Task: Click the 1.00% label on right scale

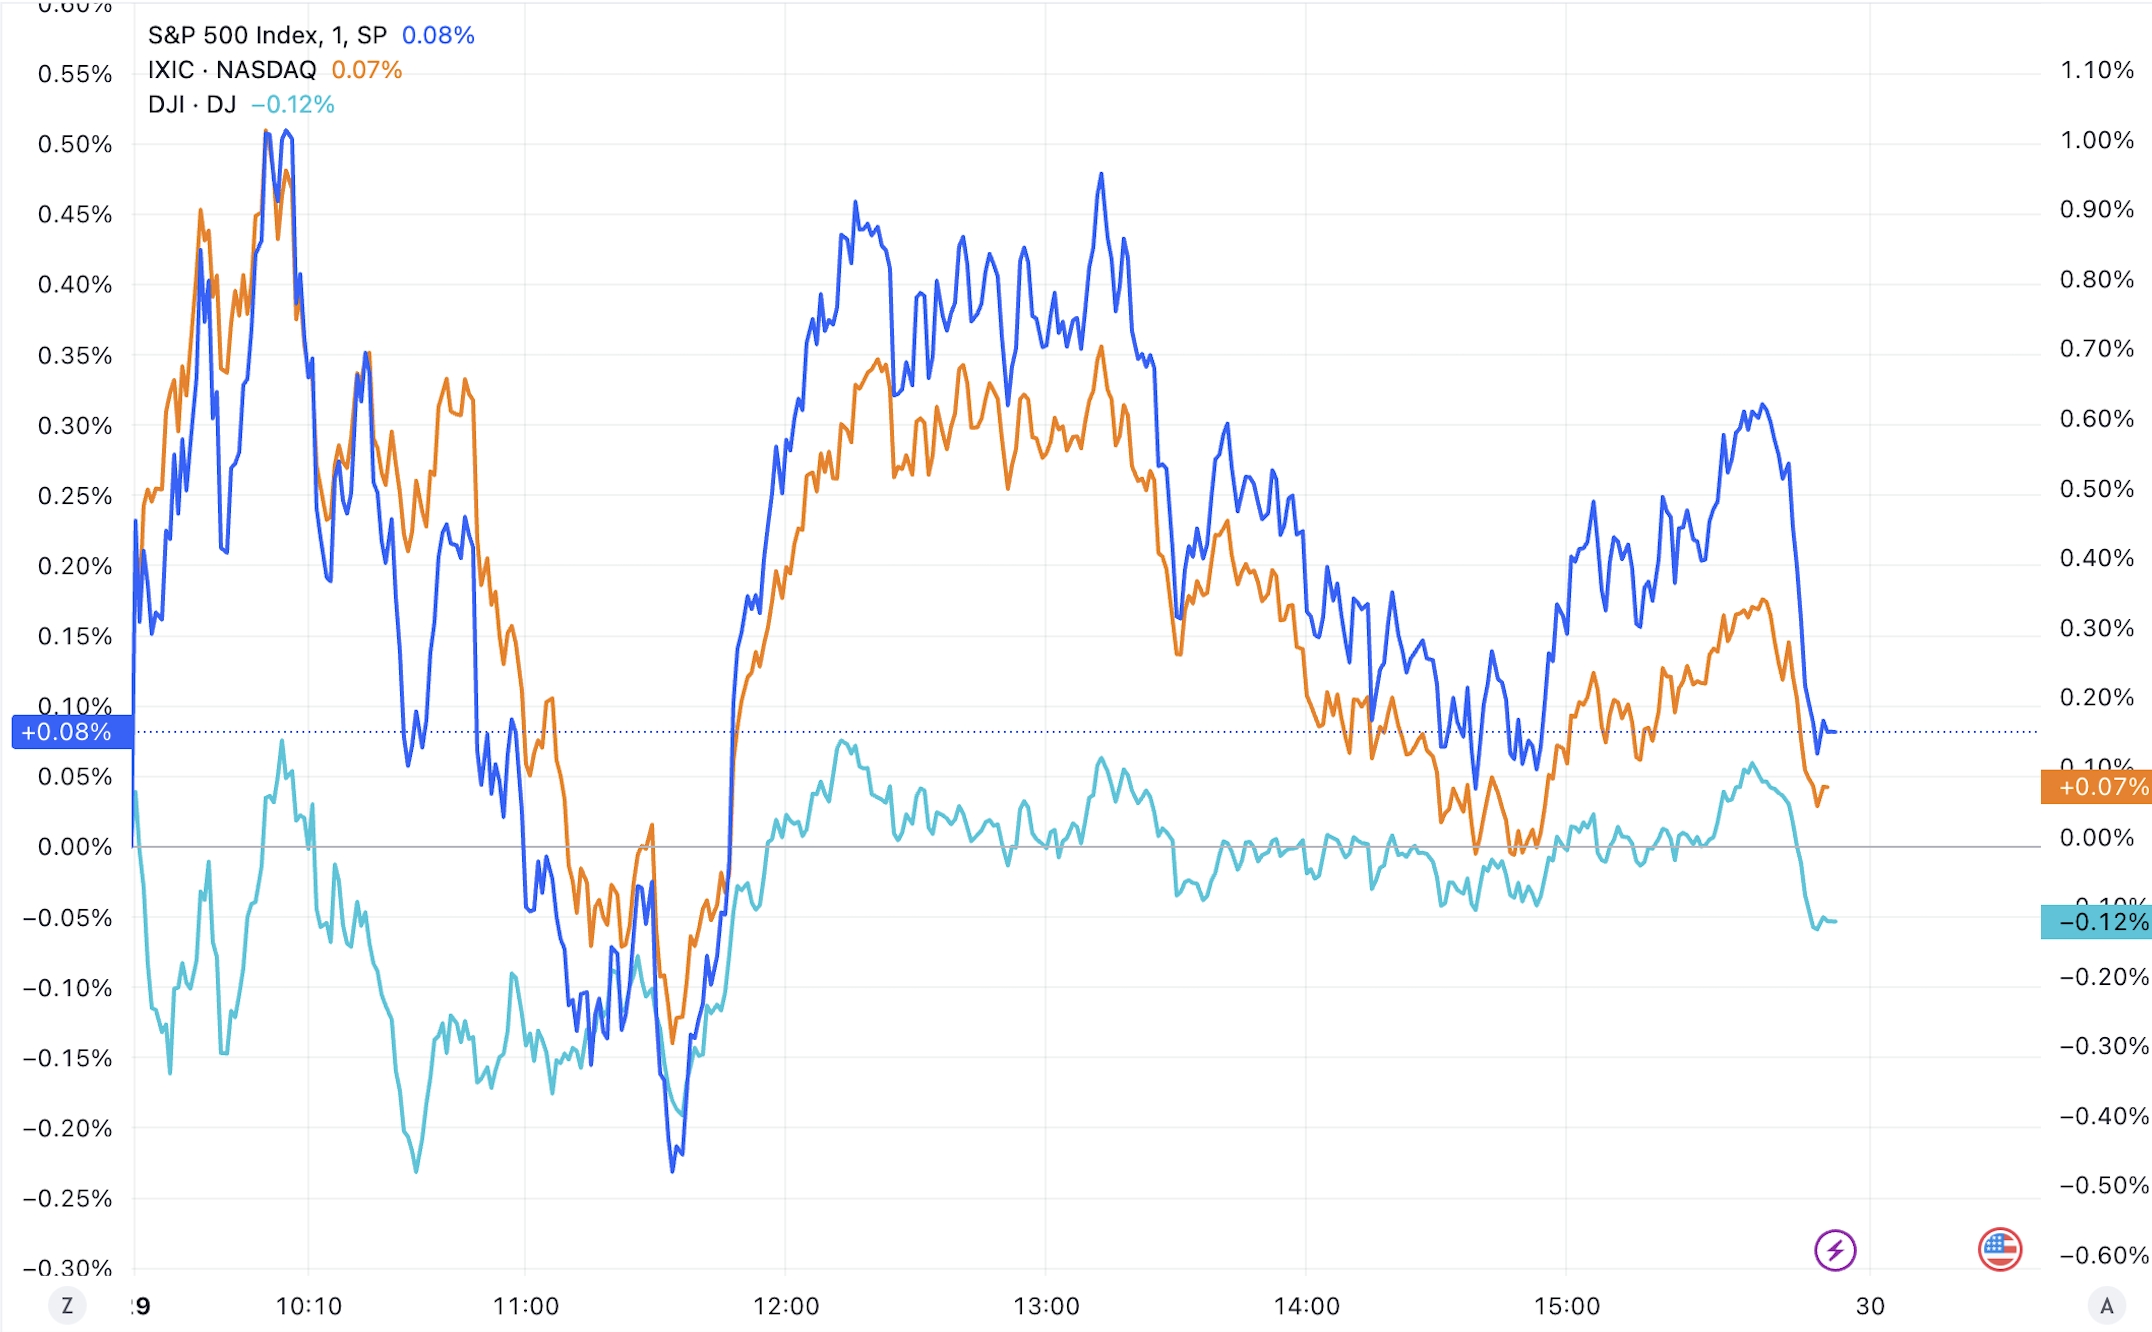Action: (x=2096, y=140)
